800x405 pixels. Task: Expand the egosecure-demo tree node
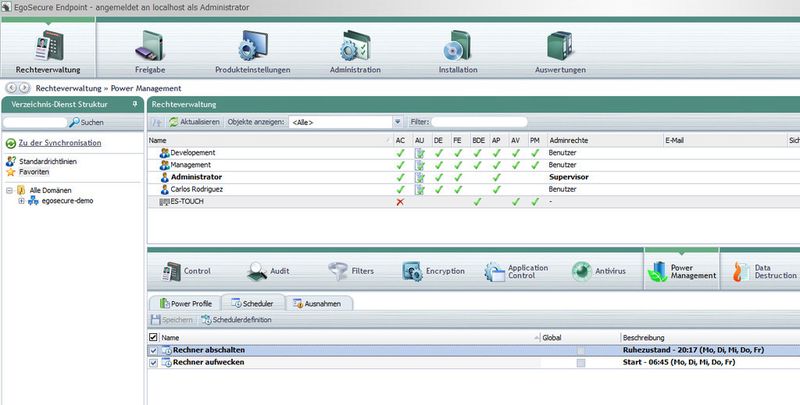pyautogui.click(x=21, y=201)
